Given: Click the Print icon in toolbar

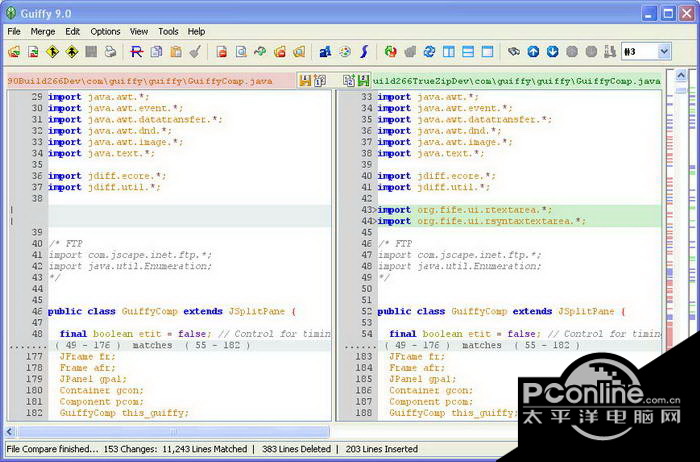Looking at the screenshot, I should pos(109,51).
